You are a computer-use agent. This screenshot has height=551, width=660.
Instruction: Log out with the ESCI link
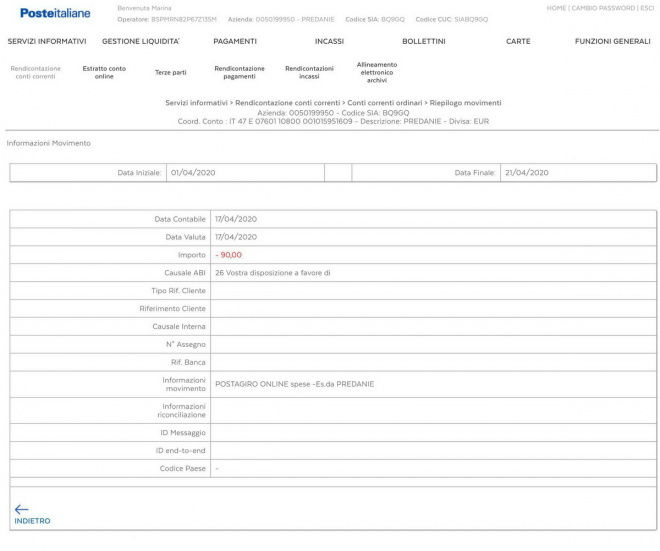pyautogui.click(x=646, y=8)
